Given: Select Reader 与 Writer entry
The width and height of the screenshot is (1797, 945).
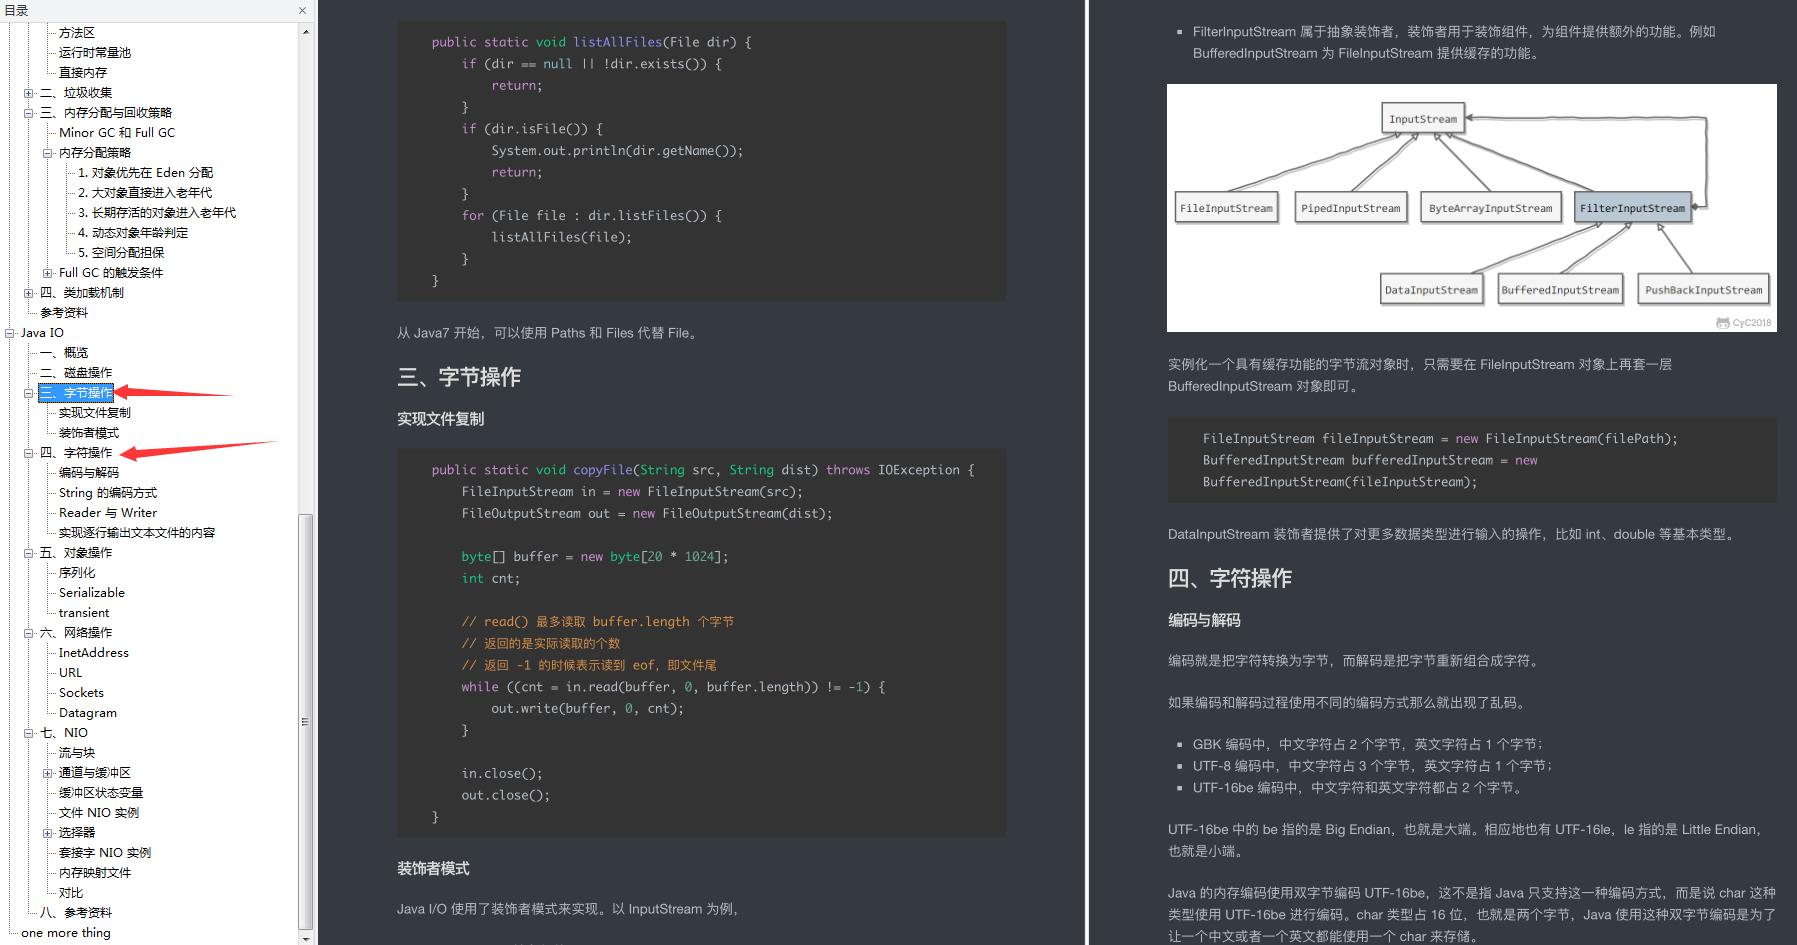Looking at the screenshot, I should [108, 513].
